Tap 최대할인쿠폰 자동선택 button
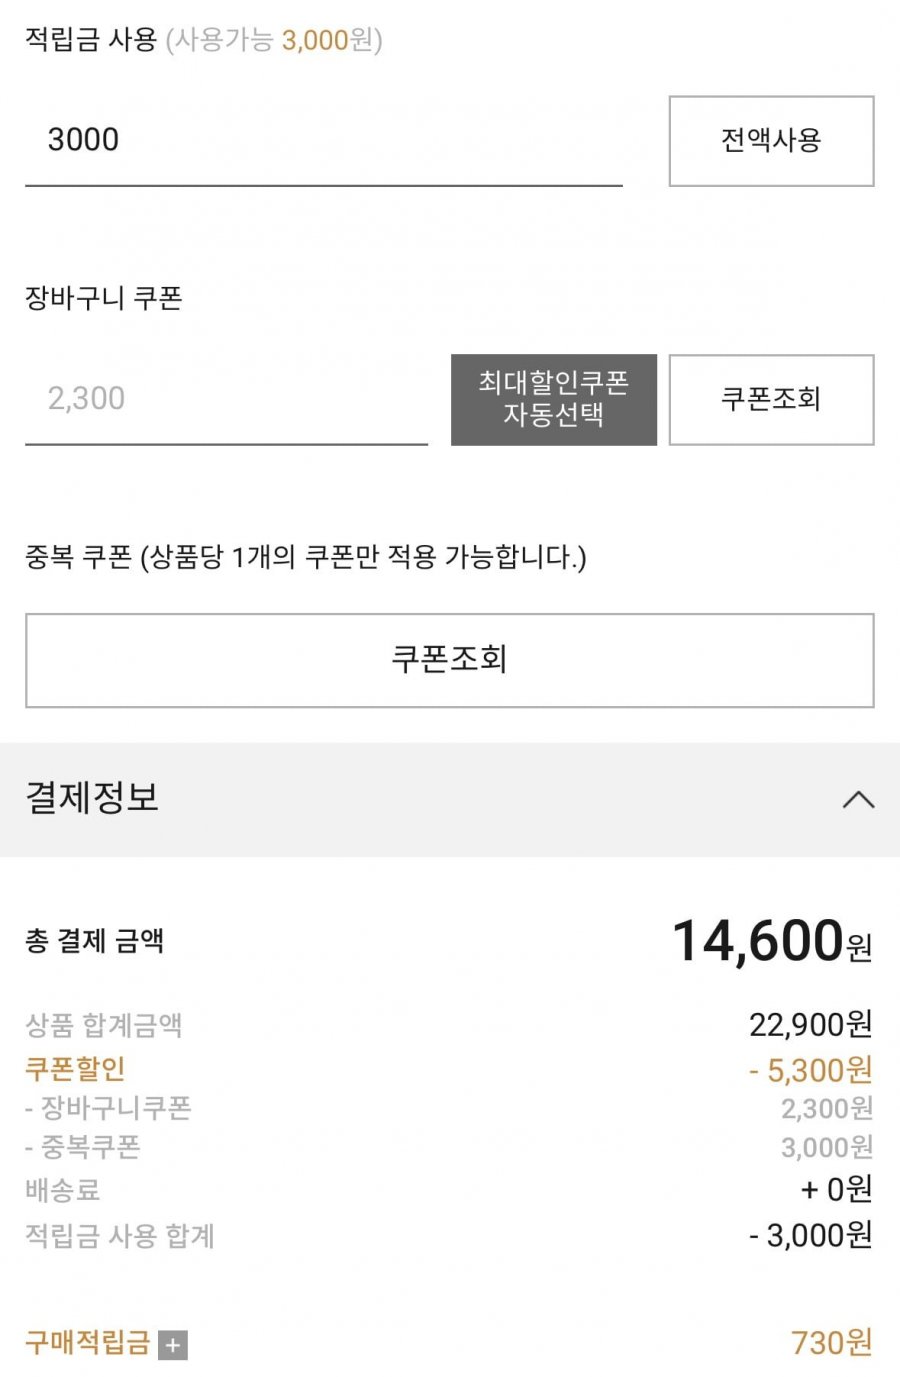This screenshot has height=1377, width=900. point(553,399)
